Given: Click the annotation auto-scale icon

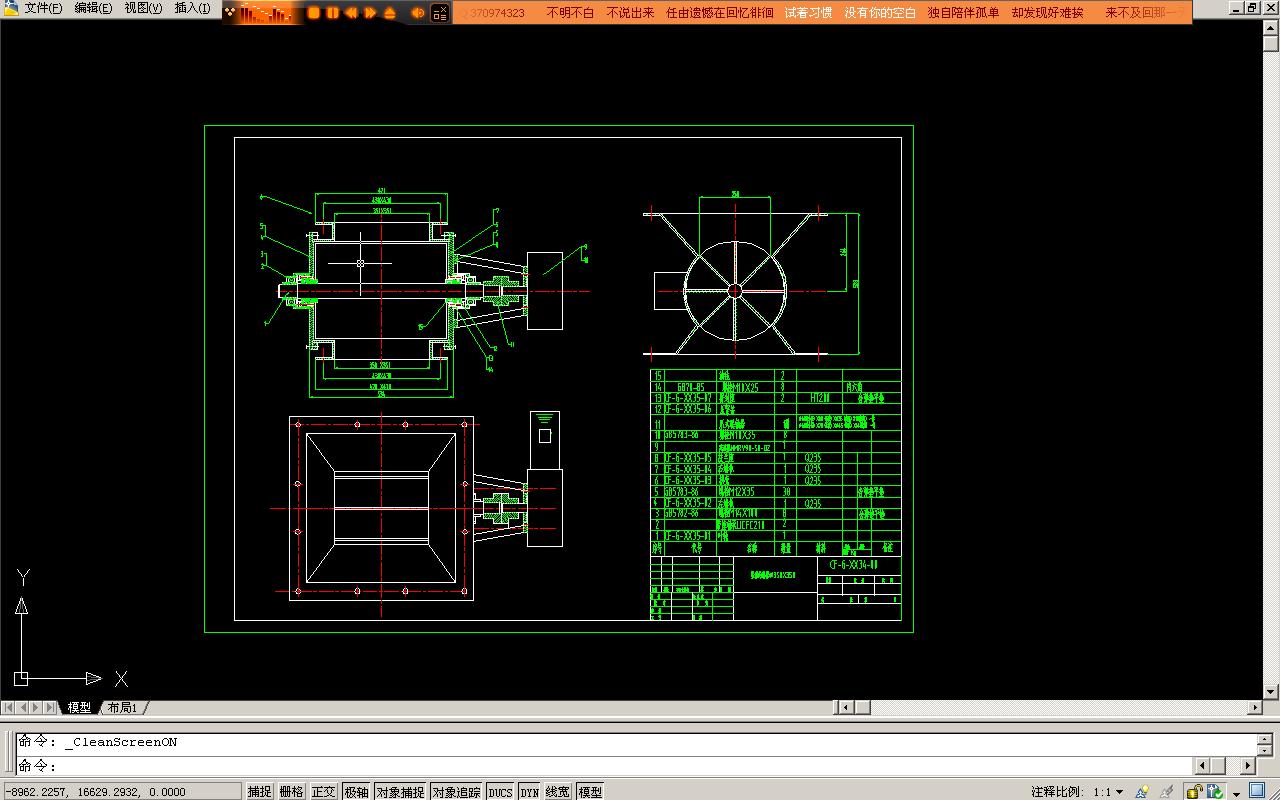Looking at the screenshot, I should pyautogui.click(x=1166, y=792).
